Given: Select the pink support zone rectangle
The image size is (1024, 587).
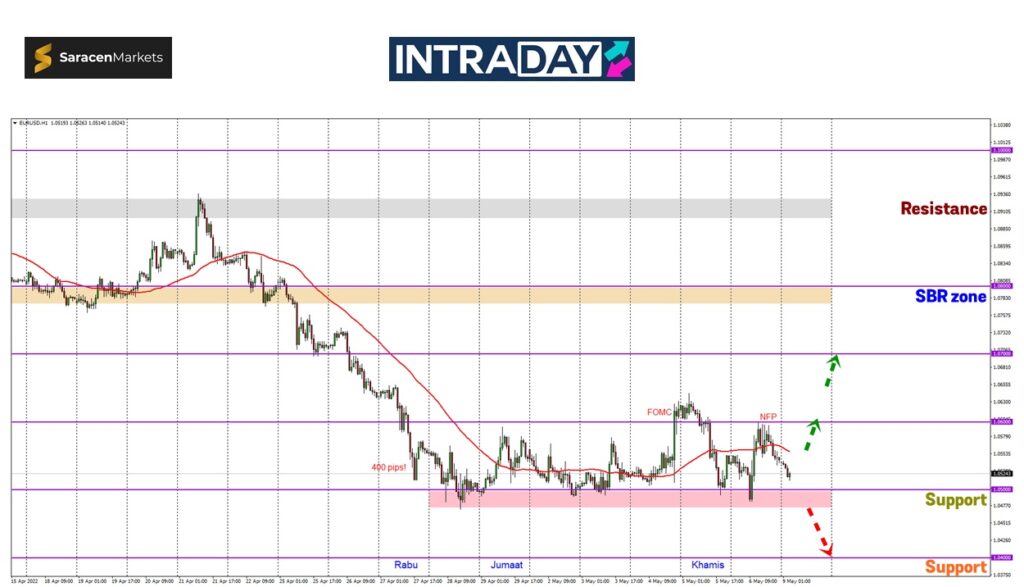Looking at the screenshot, I should pyautogui.click(x=630, y=498).
